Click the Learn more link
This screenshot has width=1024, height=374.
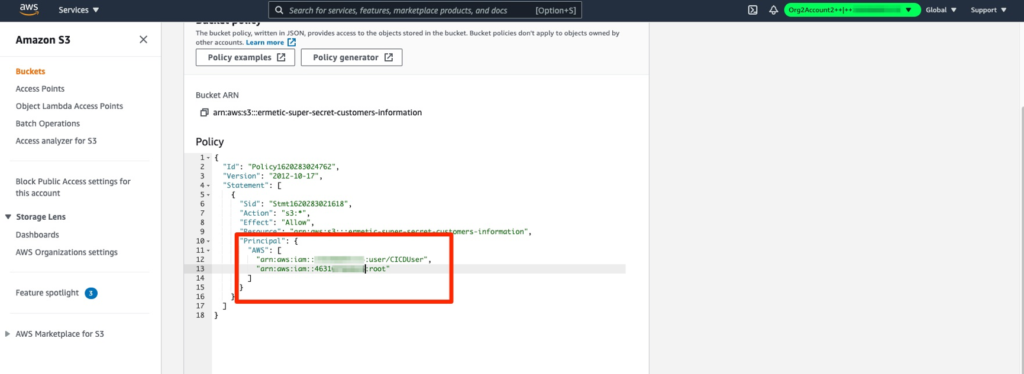tap(270, 42)
